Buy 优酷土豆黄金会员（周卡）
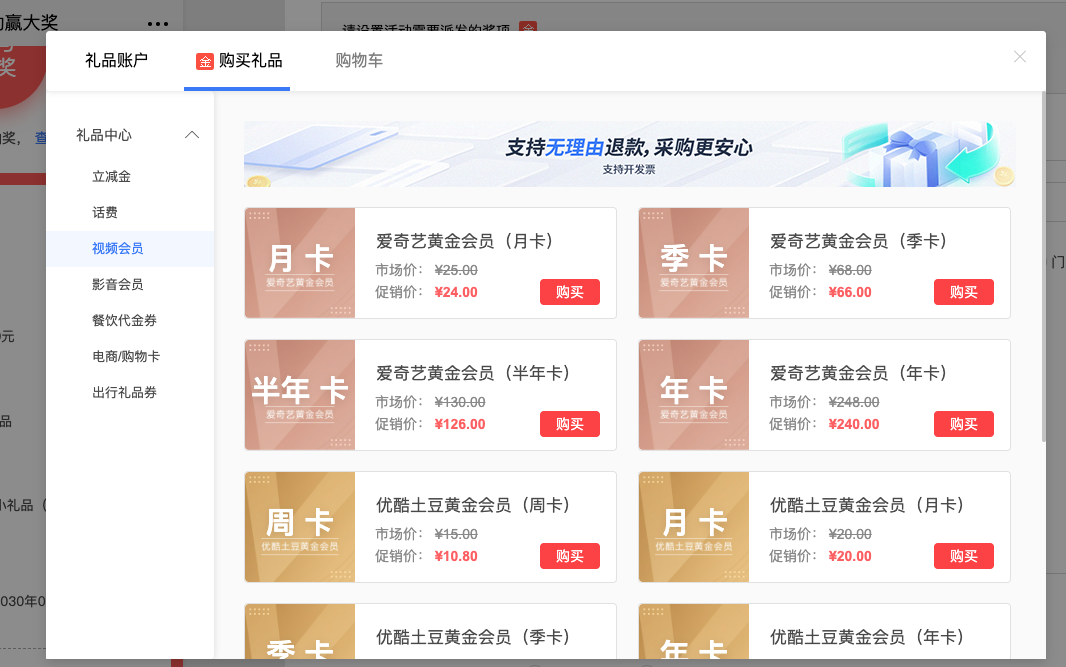1066x667 pixels. (x=570, y=555)
